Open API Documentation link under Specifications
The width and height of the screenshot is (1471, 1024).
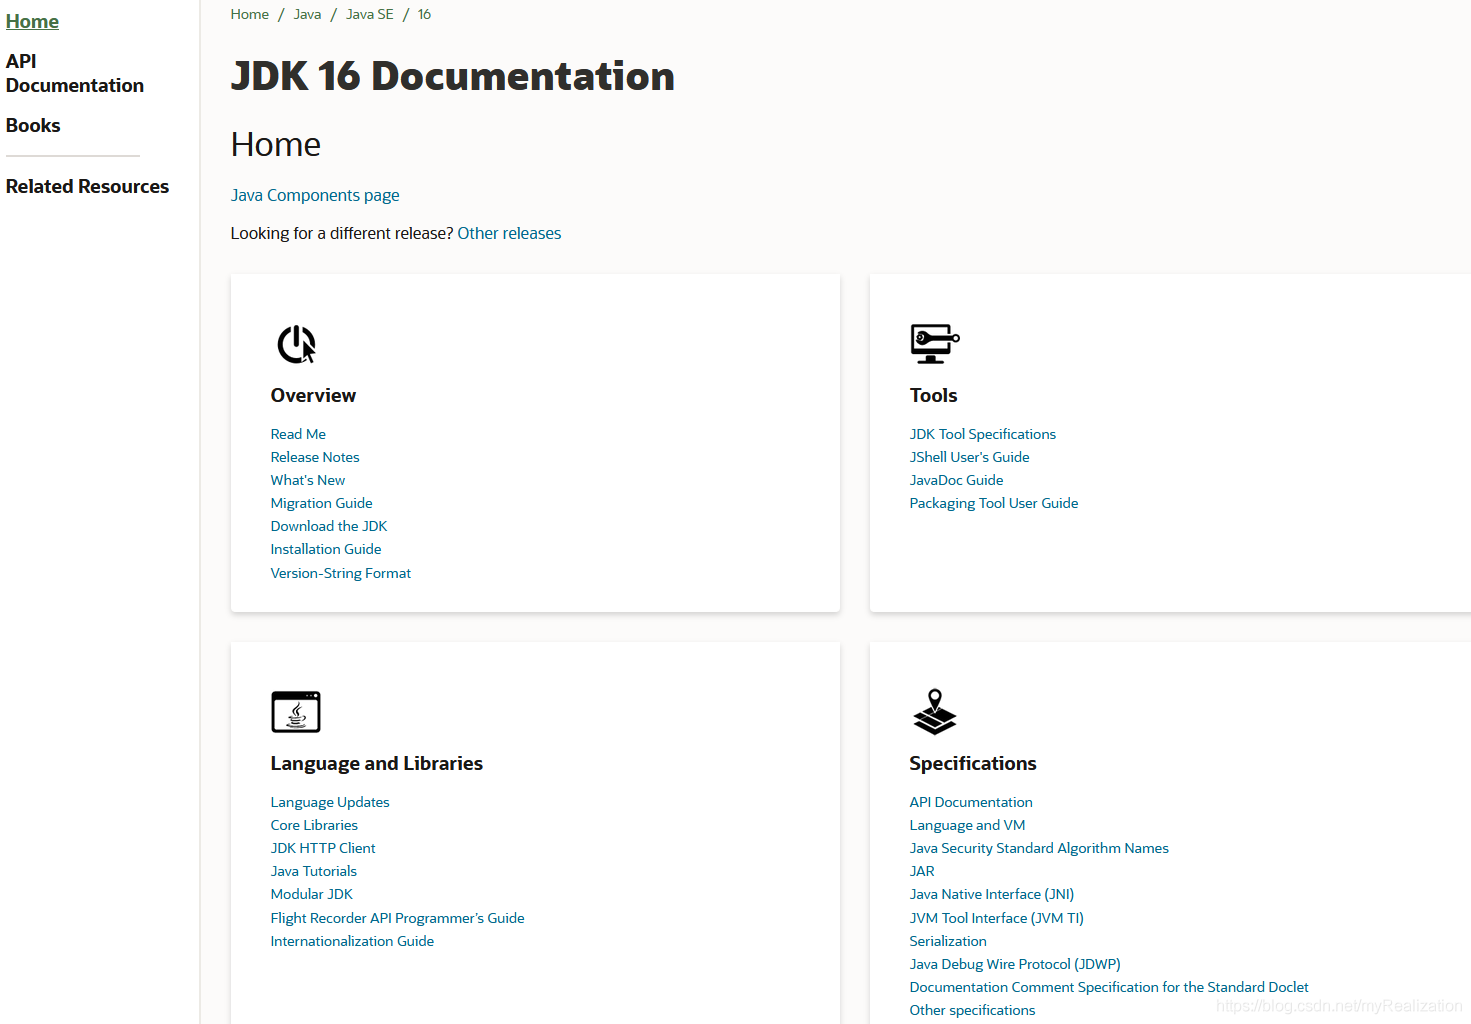pyautogui.click(x=971, y=802)
